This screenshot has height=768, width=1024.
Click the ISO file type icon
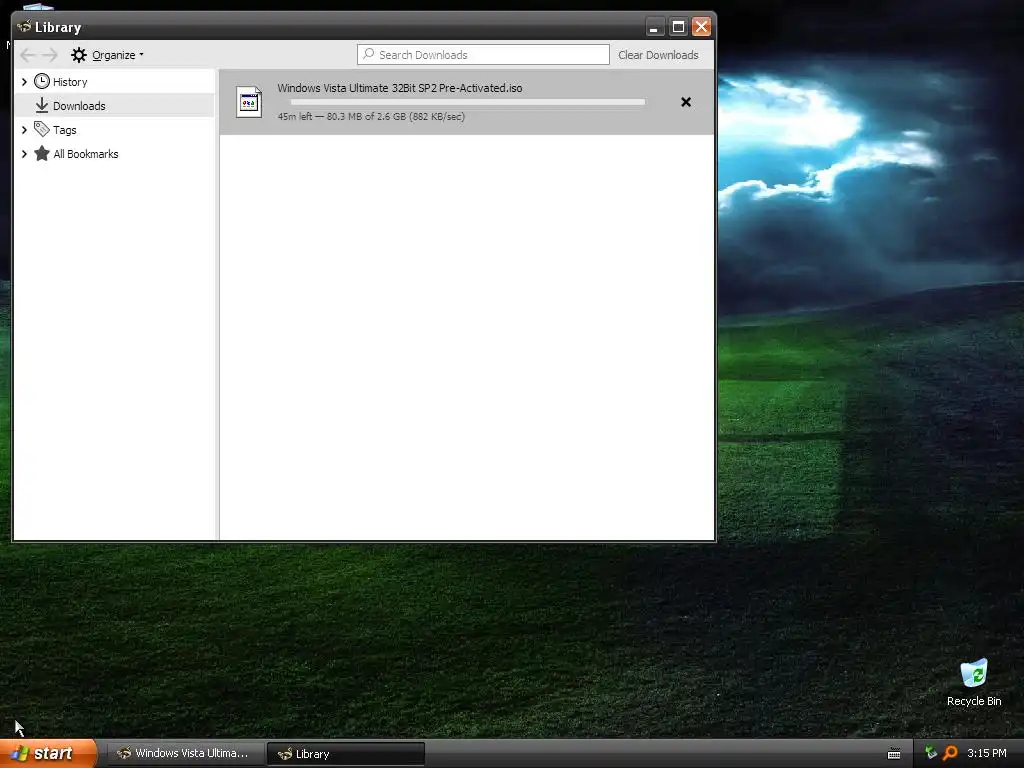click(x=249, y=103)
